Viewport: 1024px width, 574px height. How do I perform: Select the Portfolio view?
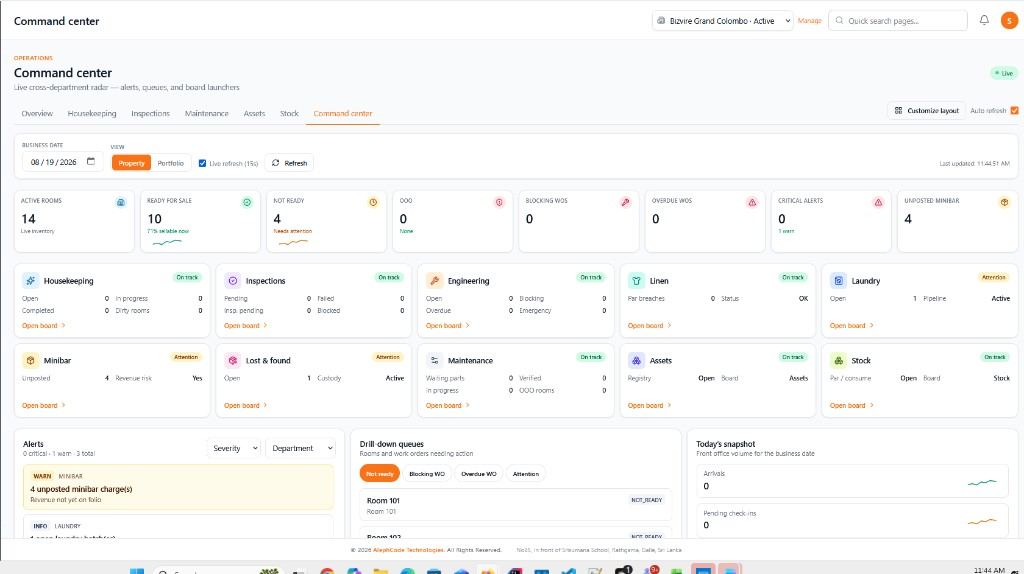(170, 163)
